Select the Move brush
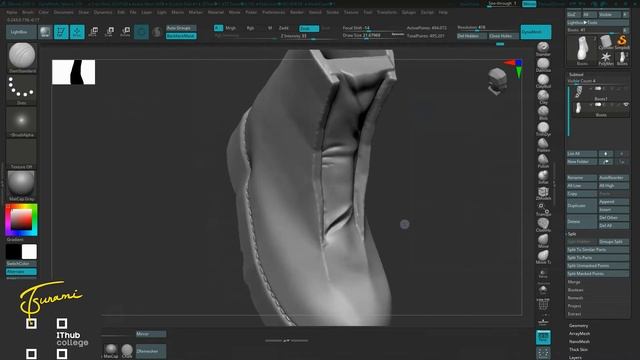 [x=543, y=240]
